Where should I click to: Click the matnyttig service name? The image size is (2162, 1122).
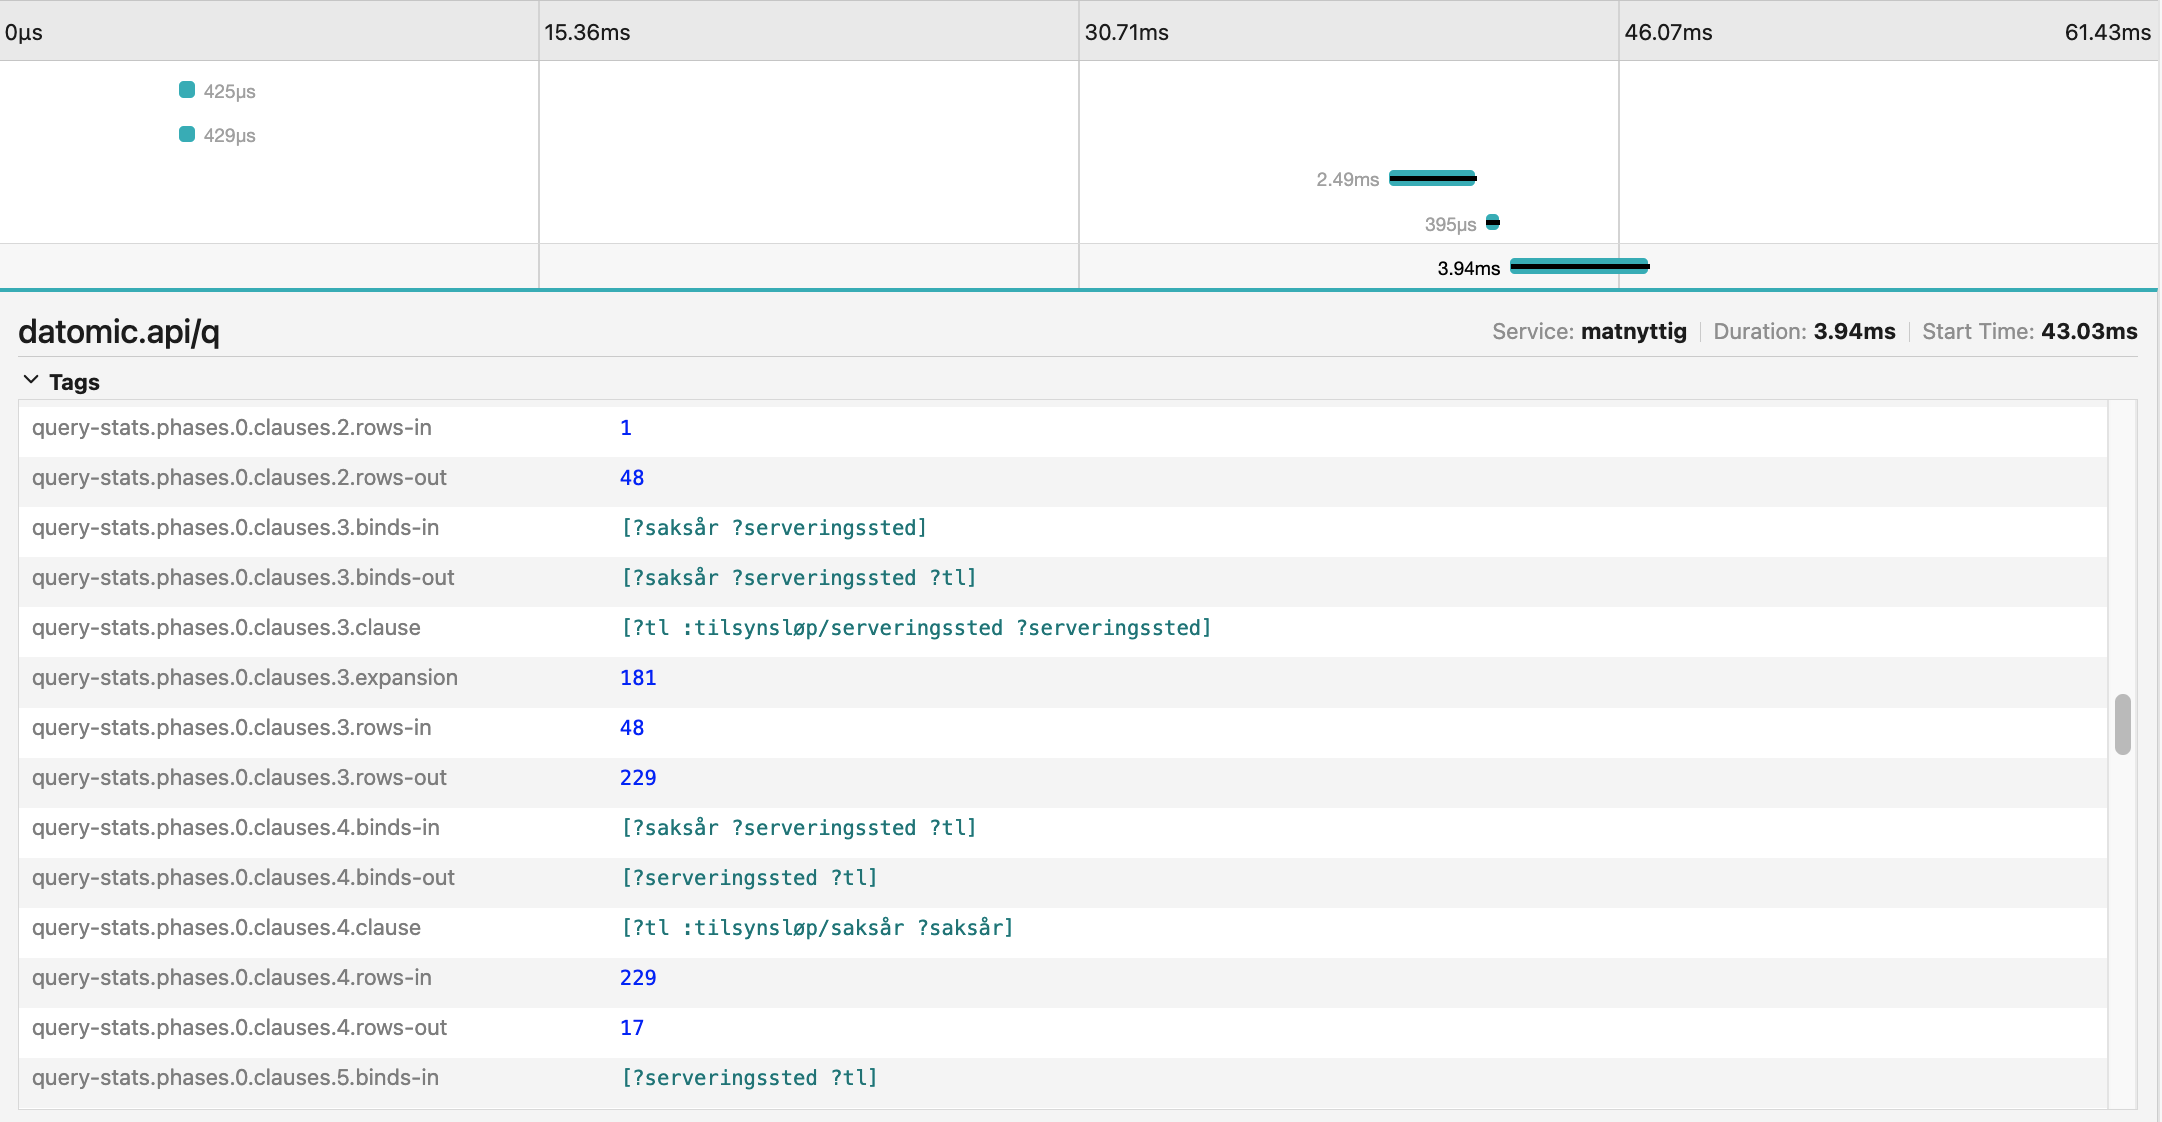[x=1633, y=332]
